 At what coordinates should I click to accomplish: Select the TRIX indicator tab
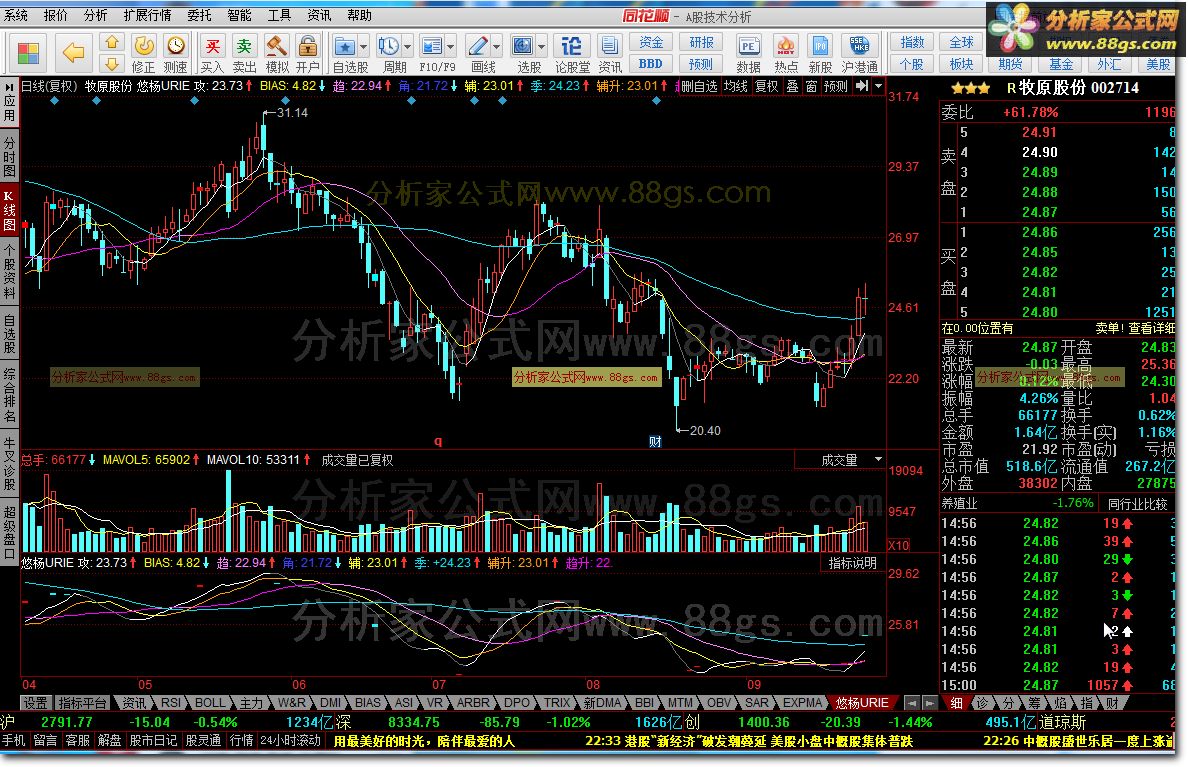(x=557, y=703)
